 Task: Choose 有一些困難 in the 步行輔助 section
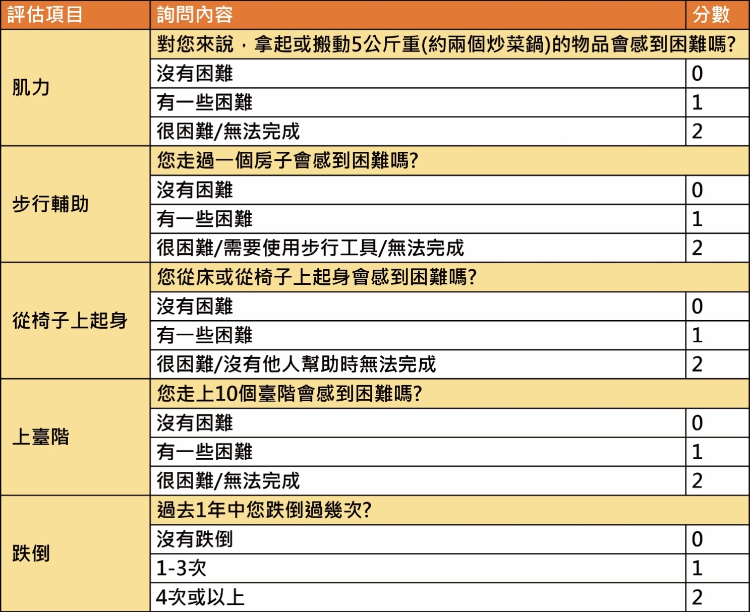coord(418,219)
